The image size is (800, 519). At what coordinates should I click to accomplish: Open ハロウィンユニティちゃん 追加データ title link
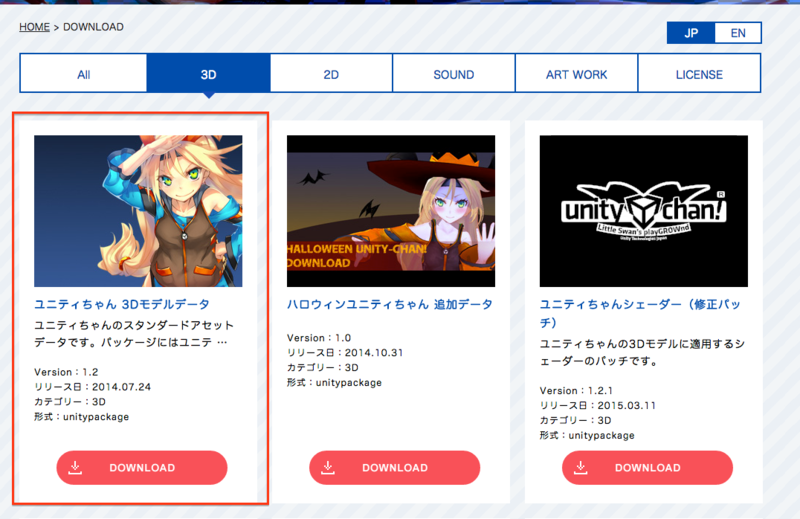[x=390, y=304]
